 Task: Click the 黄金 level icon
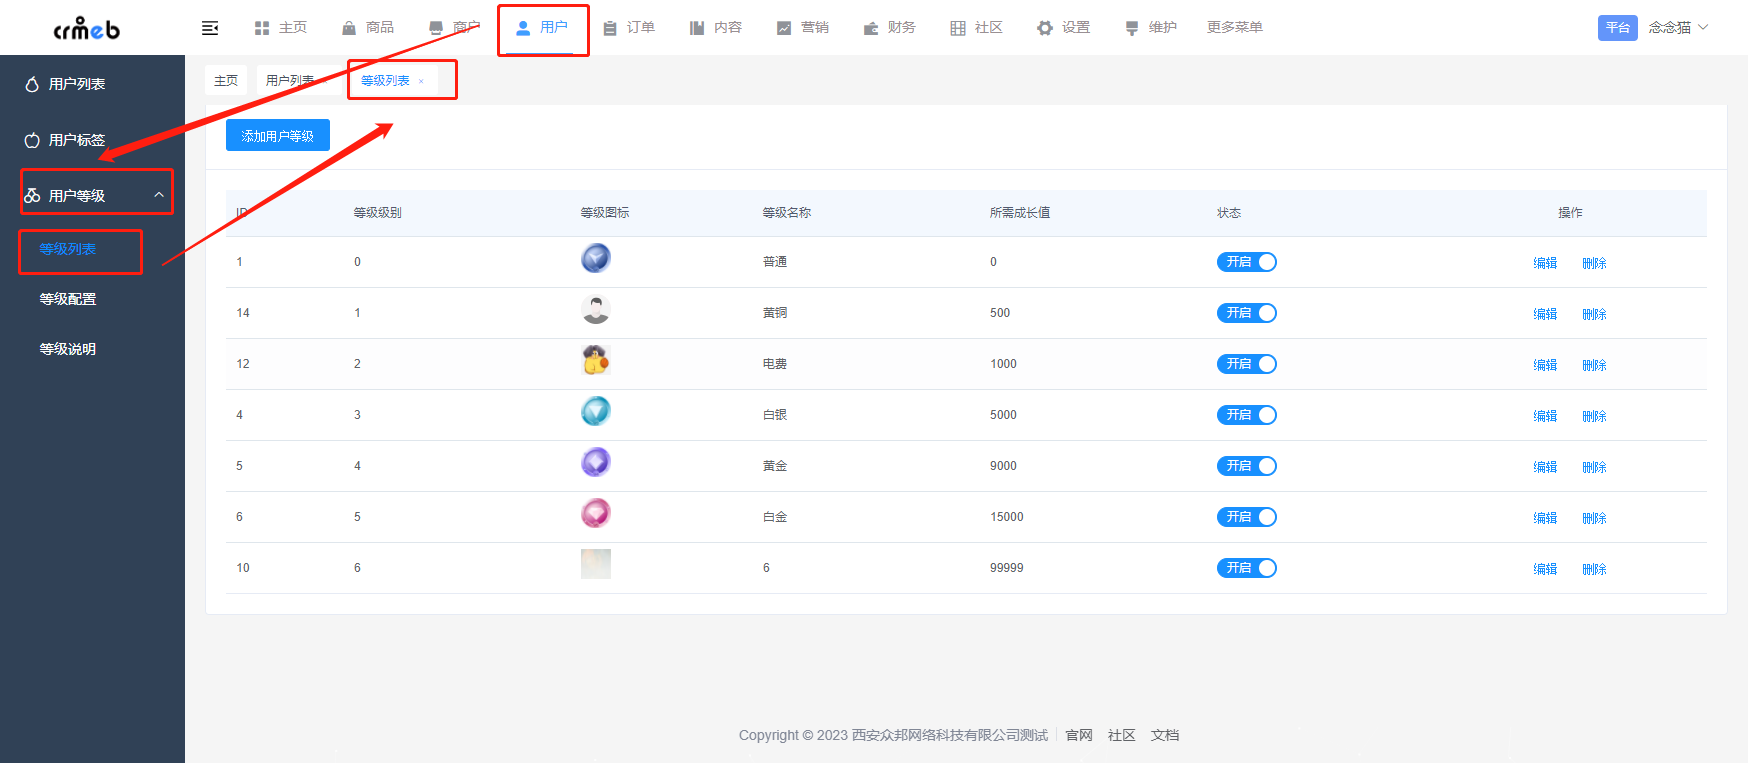(596, 462)
